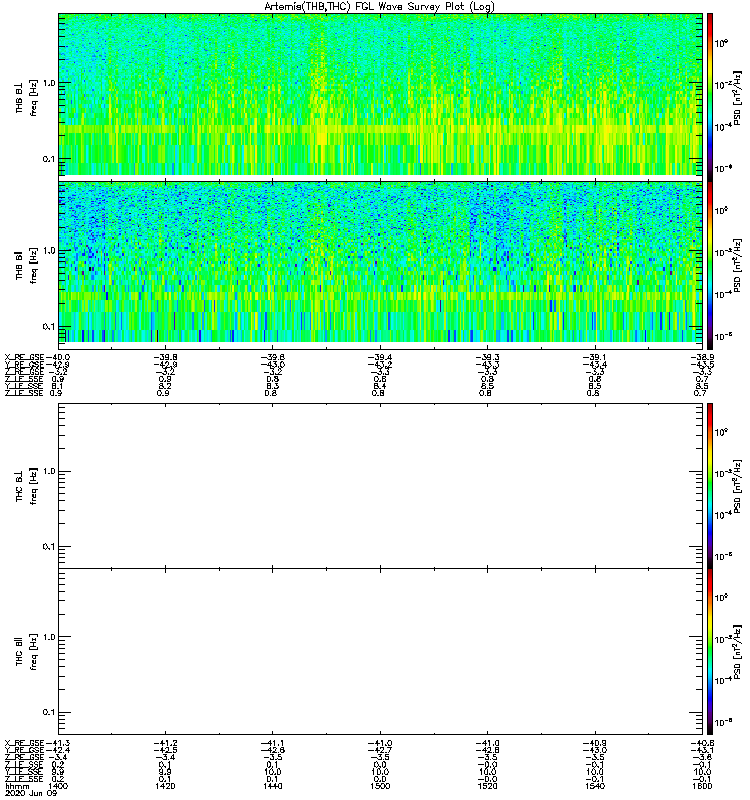Click the empty THC B-parallel plot panel
Screen dimensions: 750x800
click(380, 651)
